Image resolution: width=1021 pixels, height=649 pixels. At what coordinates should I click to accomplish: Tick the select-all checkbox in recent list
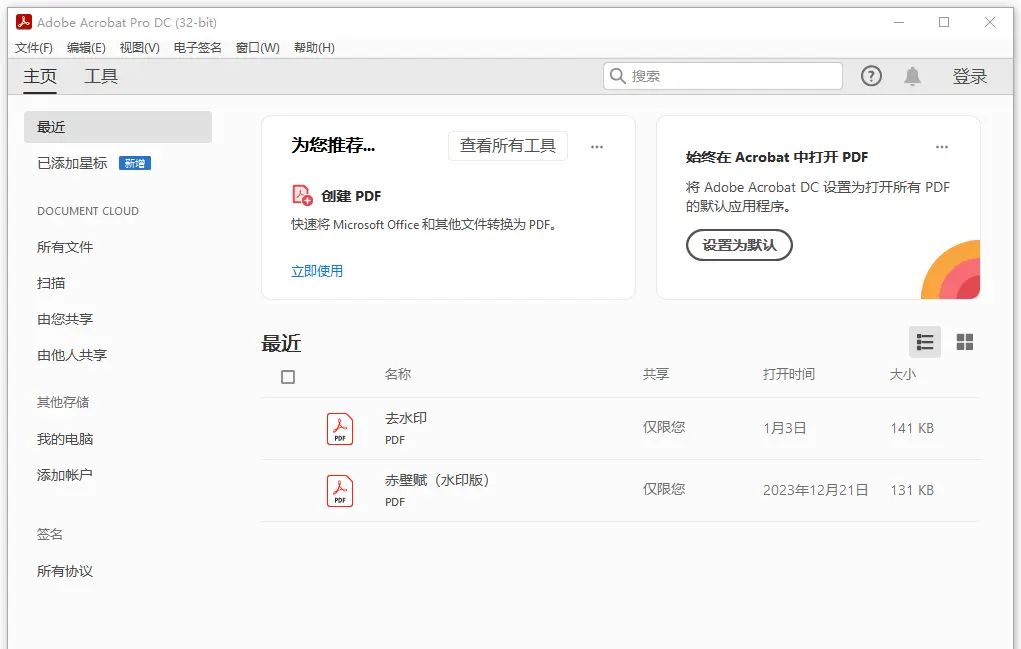pyautogui.click(x=288, y=377)
